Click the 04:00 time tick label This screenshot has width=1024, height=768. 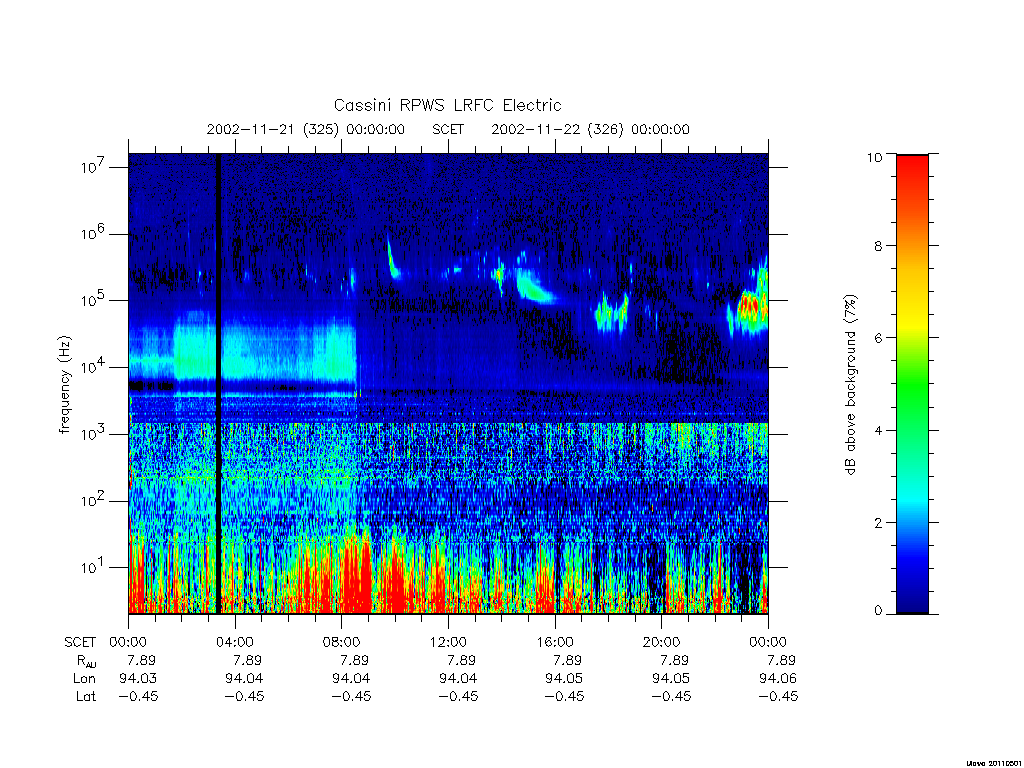234,642
